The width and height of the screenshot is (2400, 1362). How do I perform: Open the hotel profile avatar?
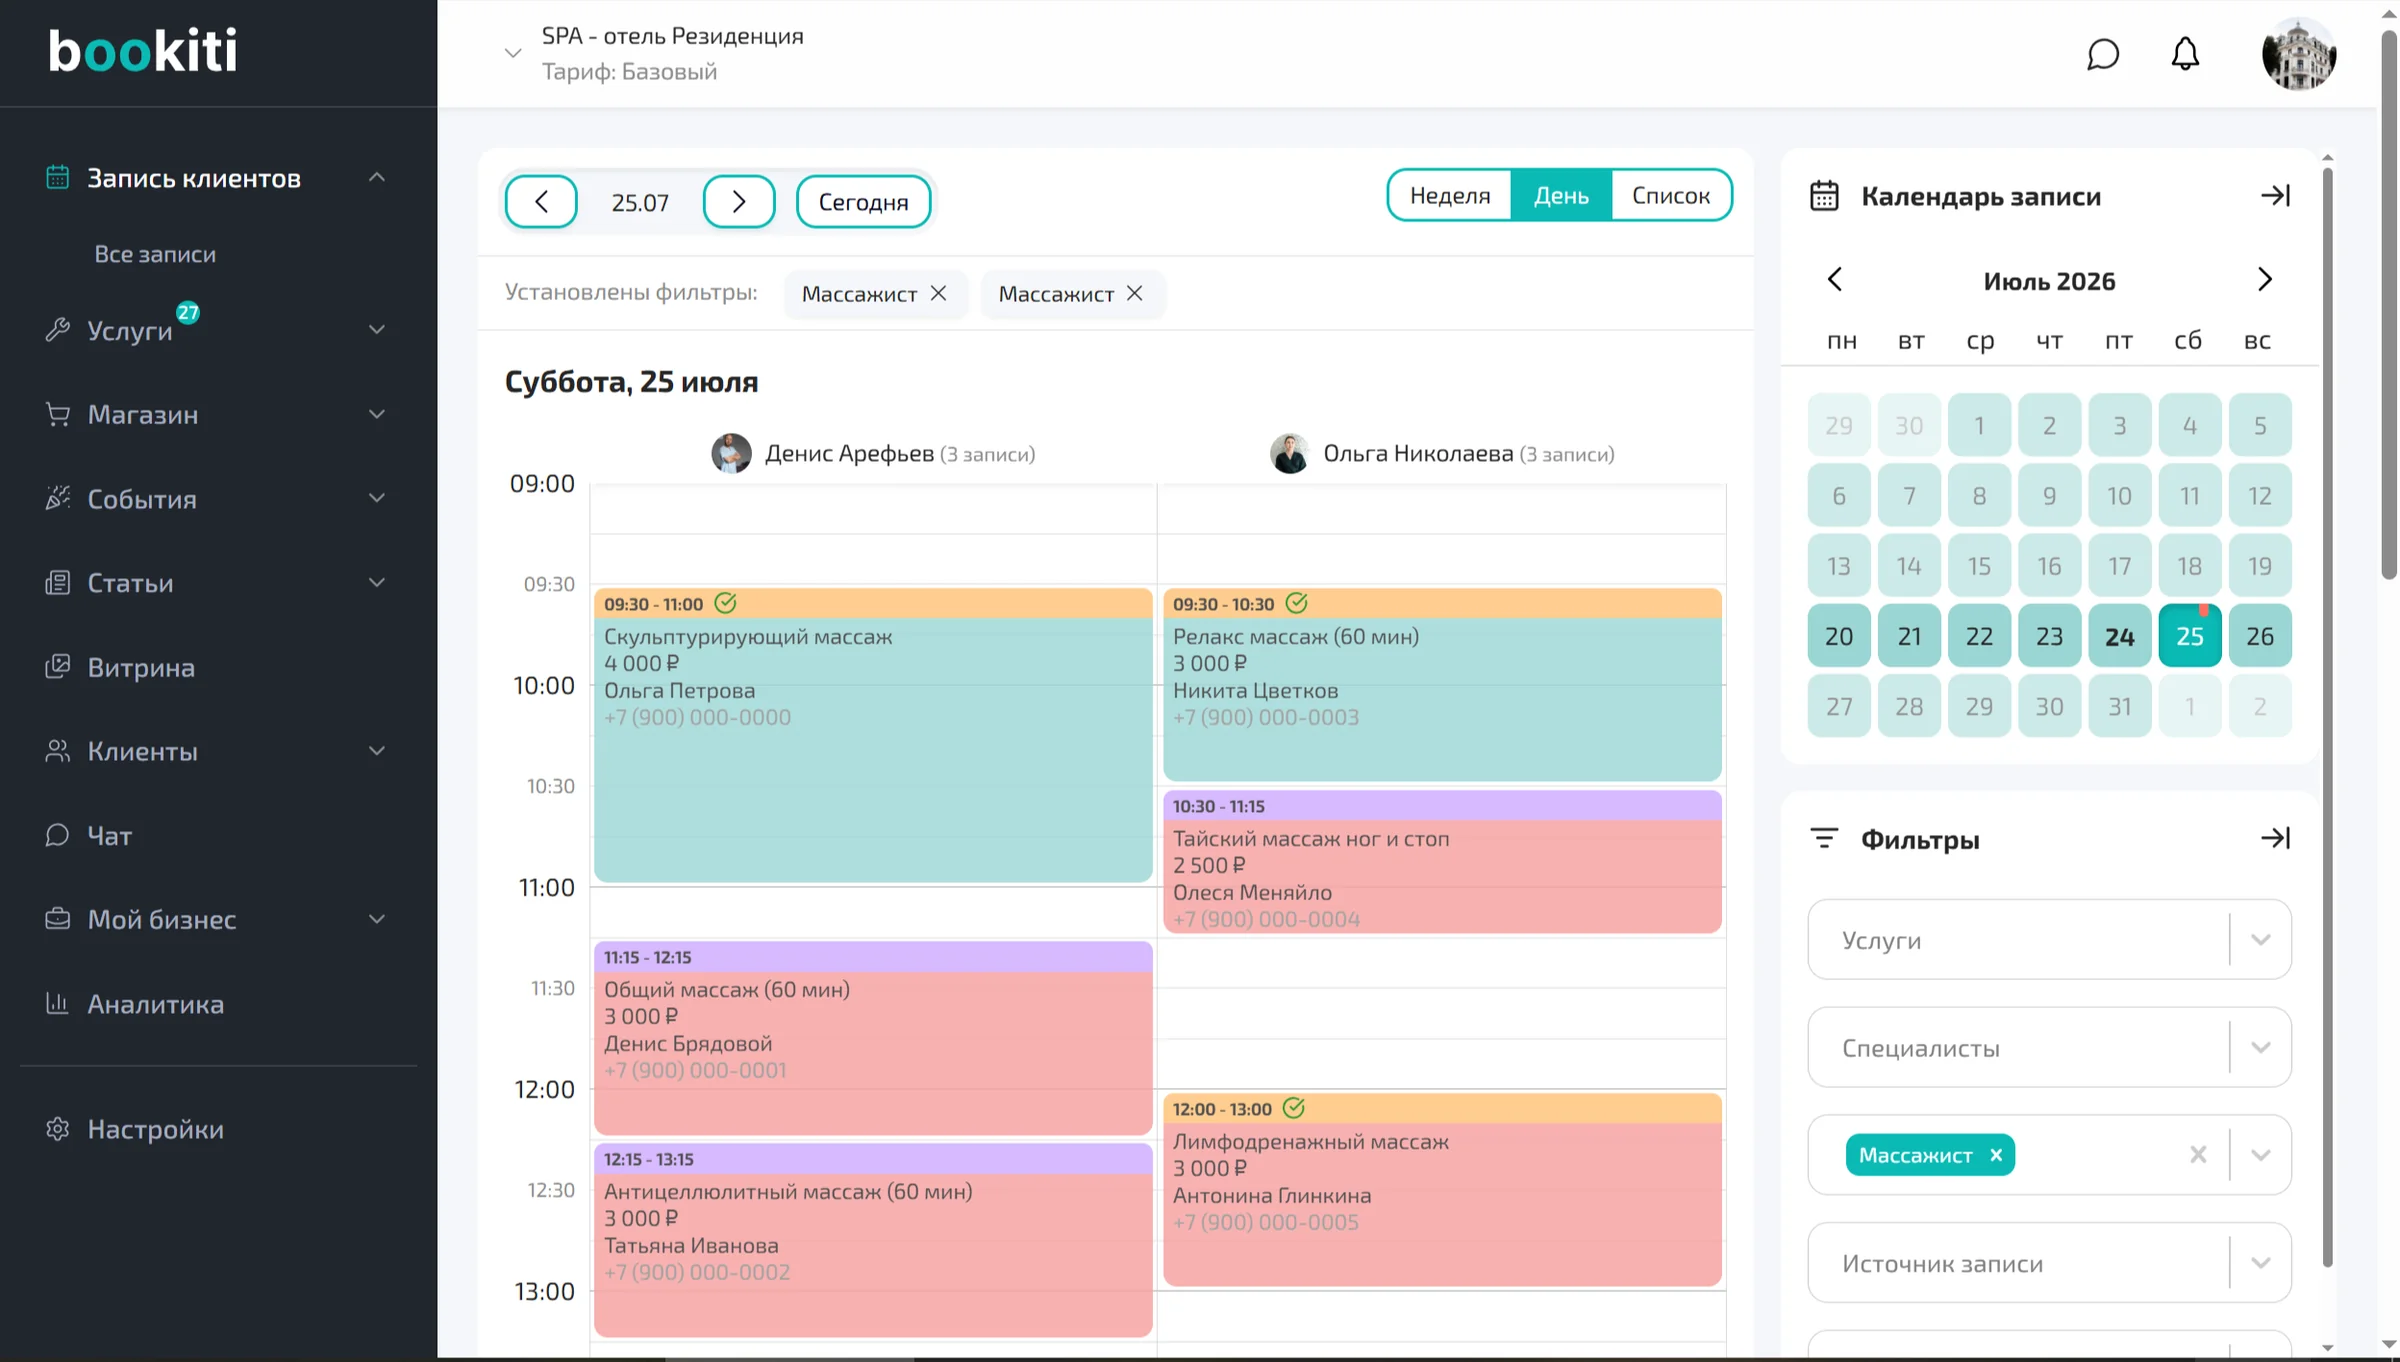2298,54
